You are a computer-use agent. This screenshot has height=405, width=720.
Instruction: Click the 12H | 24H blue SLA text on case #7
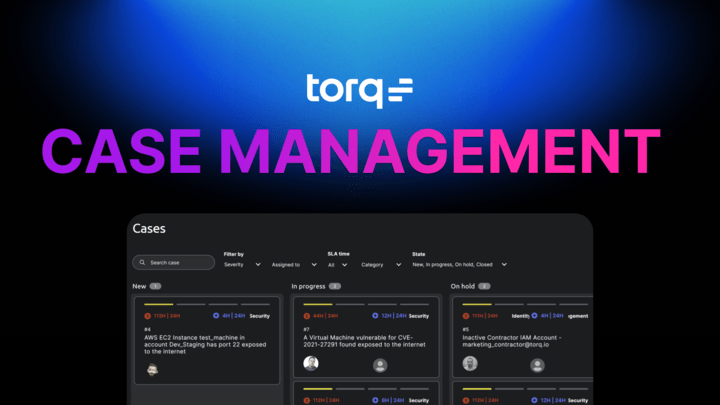click(394, 316)
